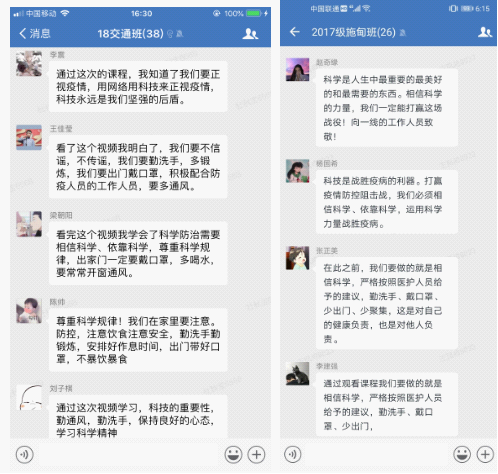The width and height of the screenshot is (498, 474).
Task: Tap message starting with 科技是战胜疫病的利器
Action: (387, 202)
